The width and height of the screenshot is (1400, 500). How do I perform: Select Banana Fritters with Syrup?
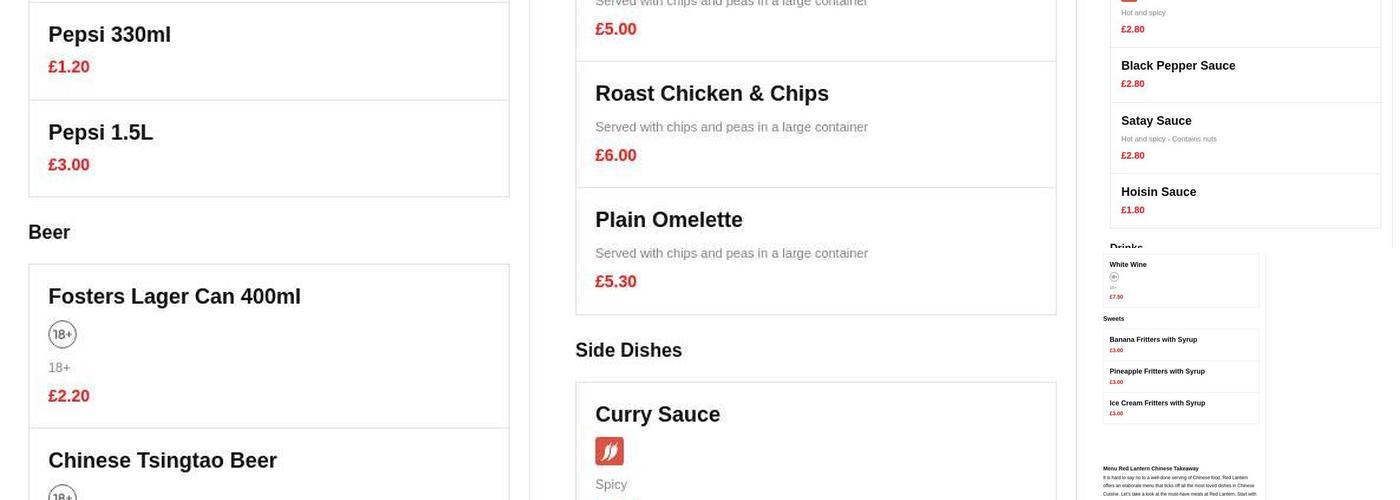tap(1180, 344)
